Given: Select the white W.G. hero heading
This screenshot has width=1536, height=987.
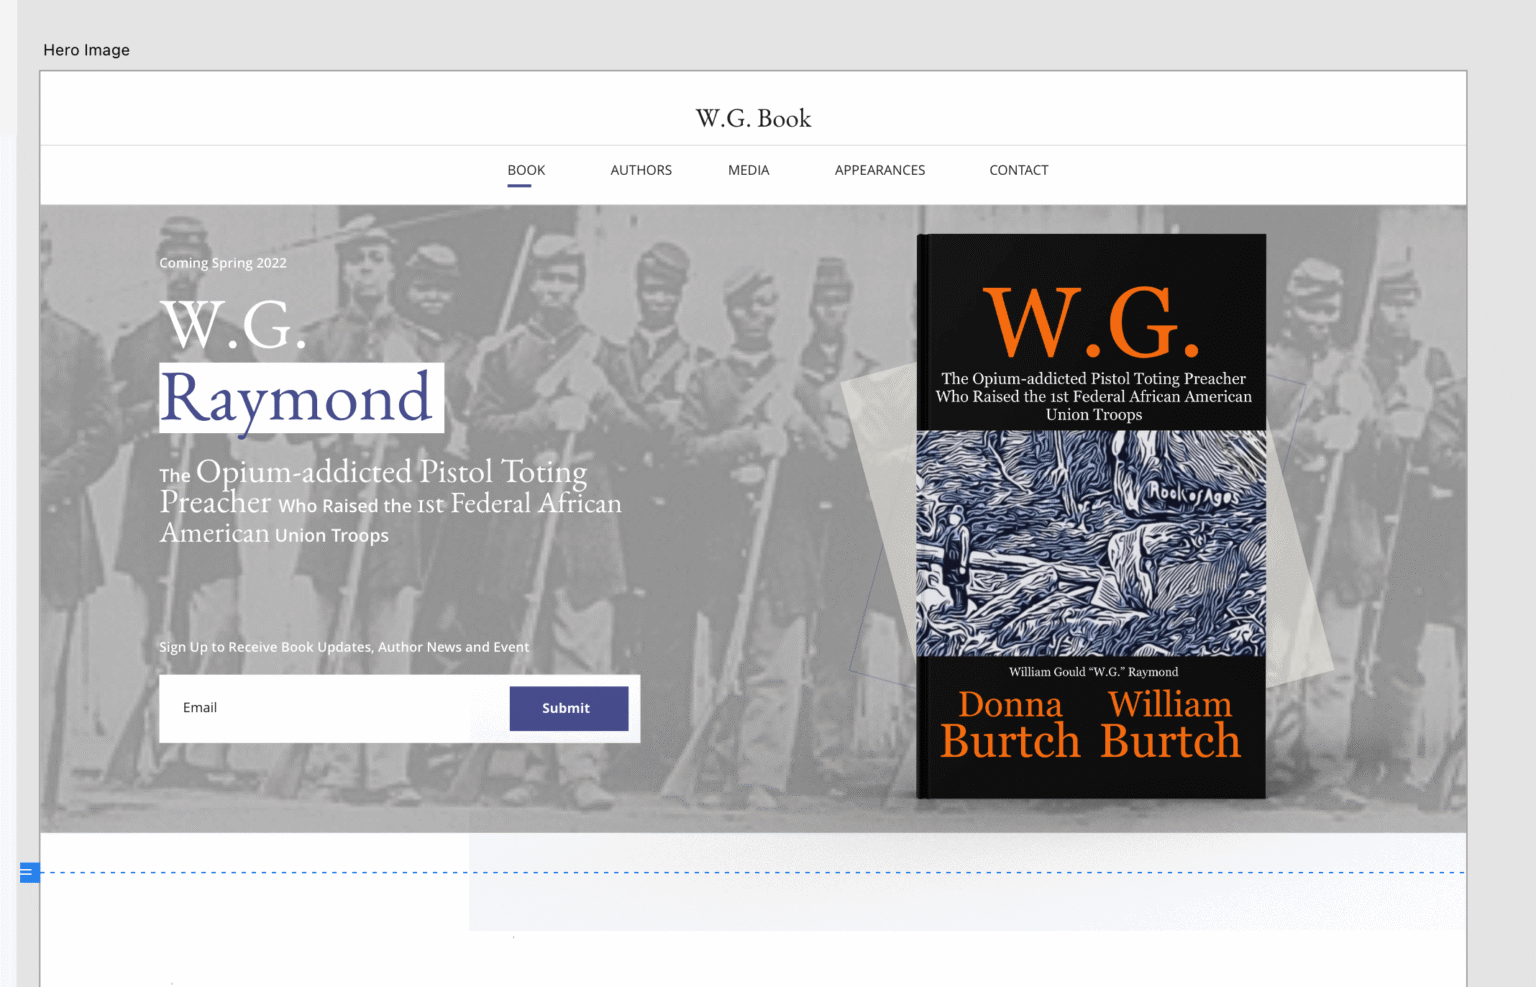Looking at the screenshot, I should point(233,325).
